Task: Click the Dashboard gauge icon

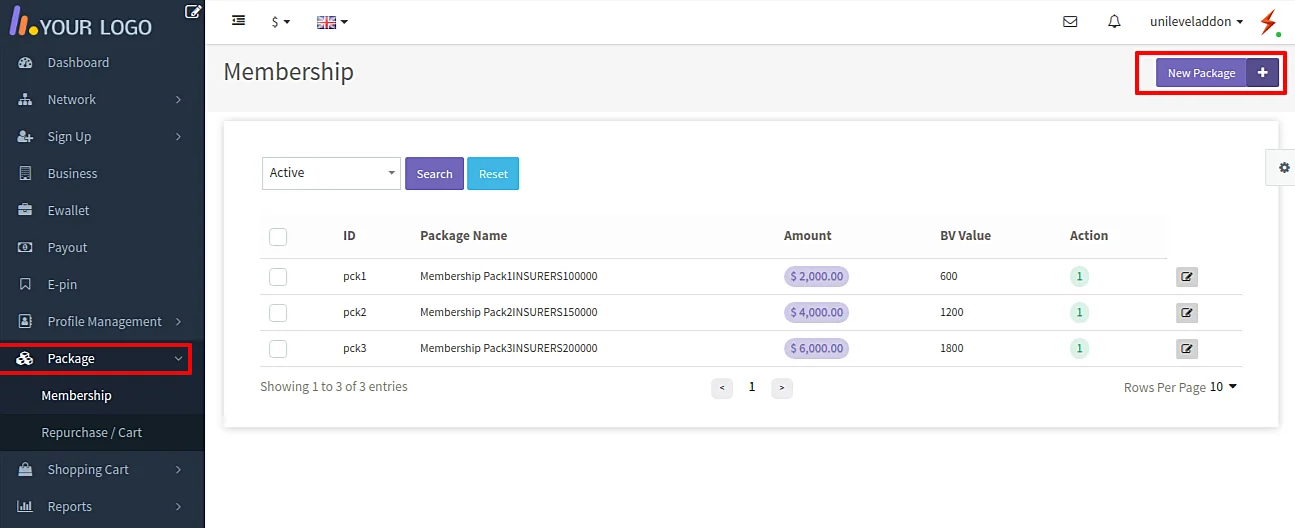Action: pyautogui.click(x=26, y=63)
